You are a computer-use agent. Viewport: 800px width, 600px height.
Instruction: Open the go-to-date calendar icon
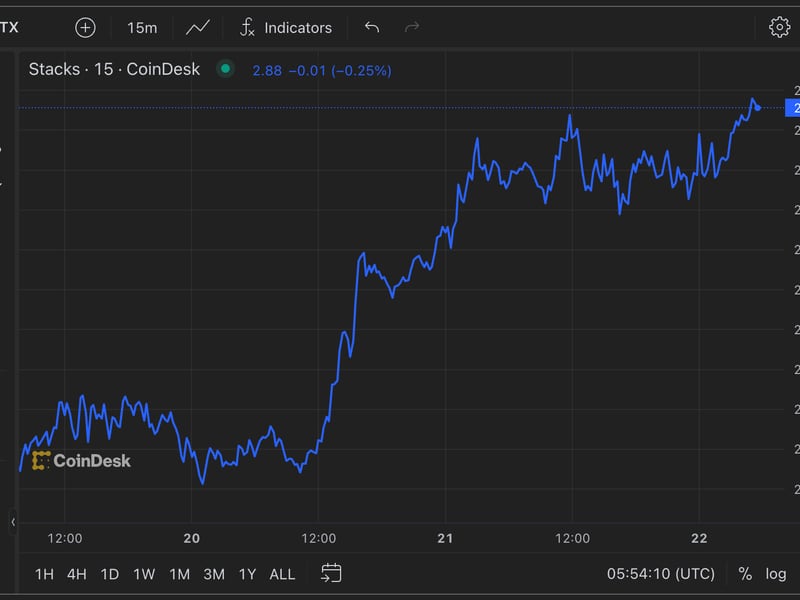[331, 573]
